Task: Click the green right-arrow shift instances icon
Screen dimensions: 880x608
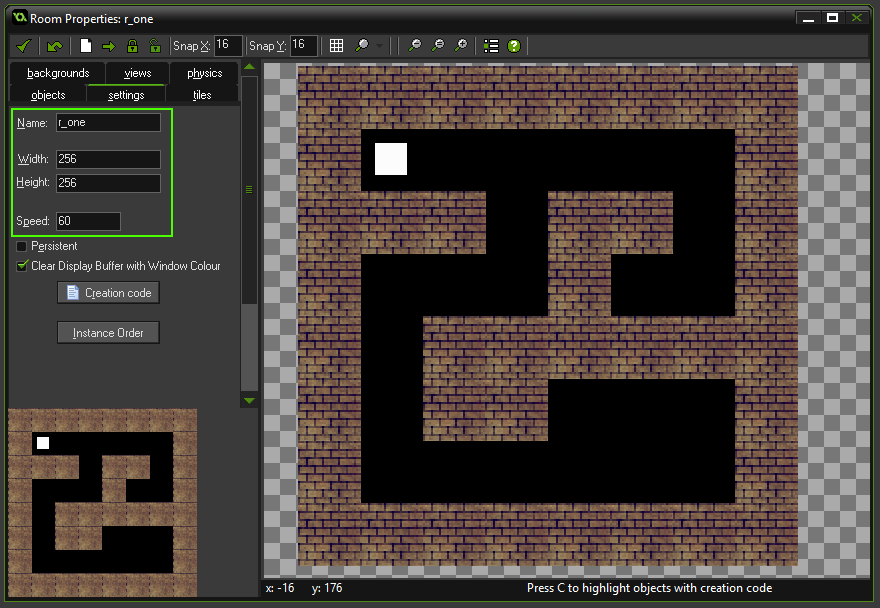Action: coord(108,46)
